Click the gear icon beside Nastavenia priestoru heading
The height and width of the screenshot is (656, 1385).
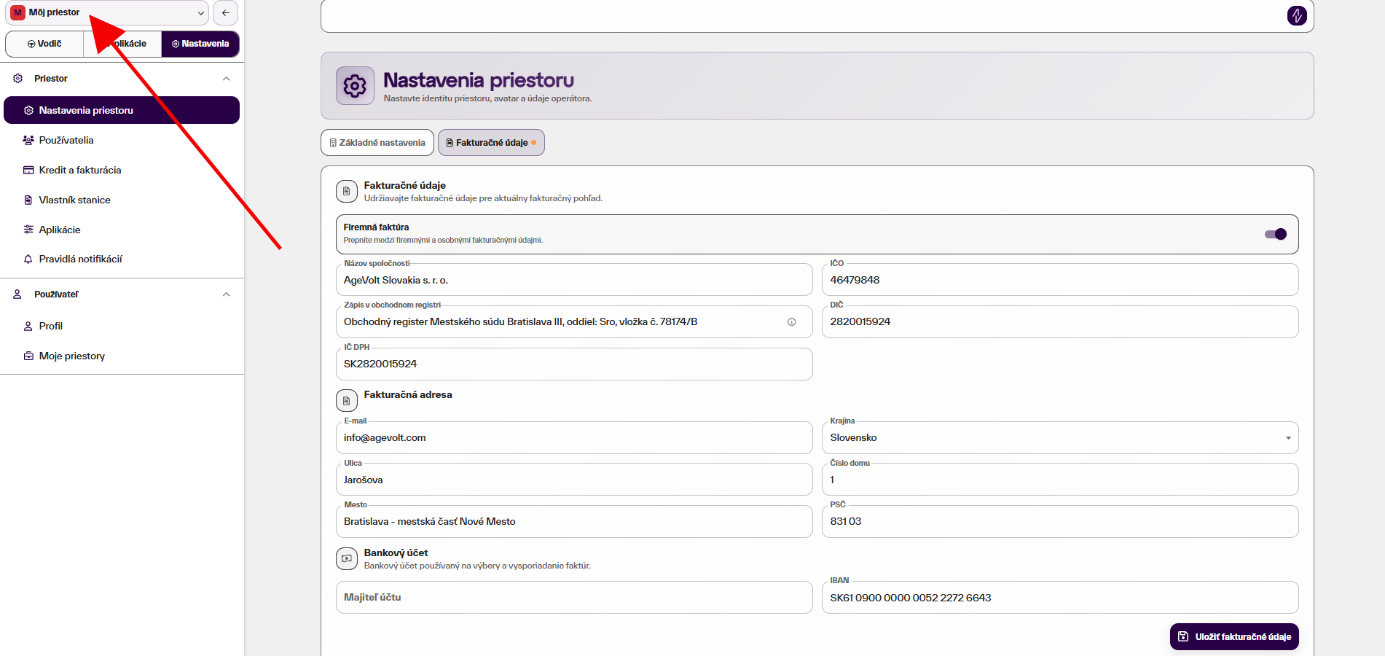click(354, 86)
